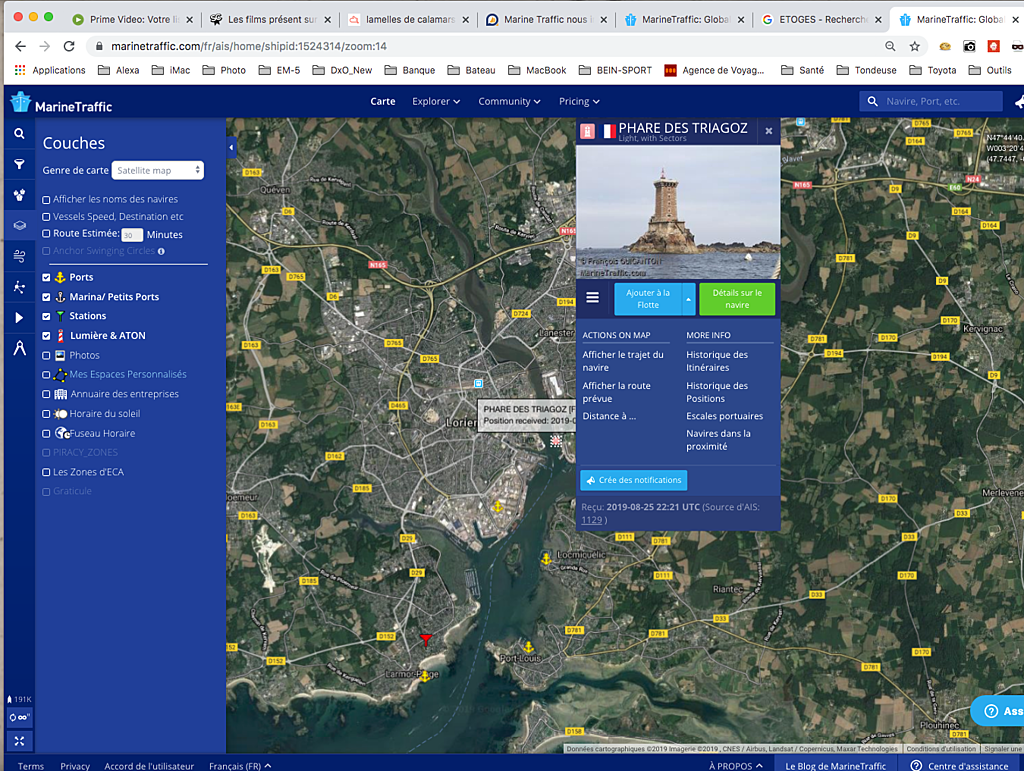Open the Genre de carte map type dropdown

coord(158,170)
